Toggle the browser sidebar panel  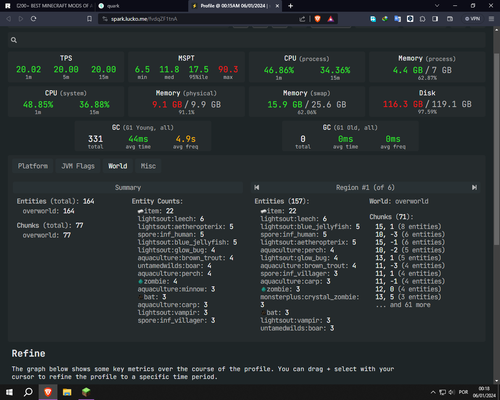coord(435,19)
